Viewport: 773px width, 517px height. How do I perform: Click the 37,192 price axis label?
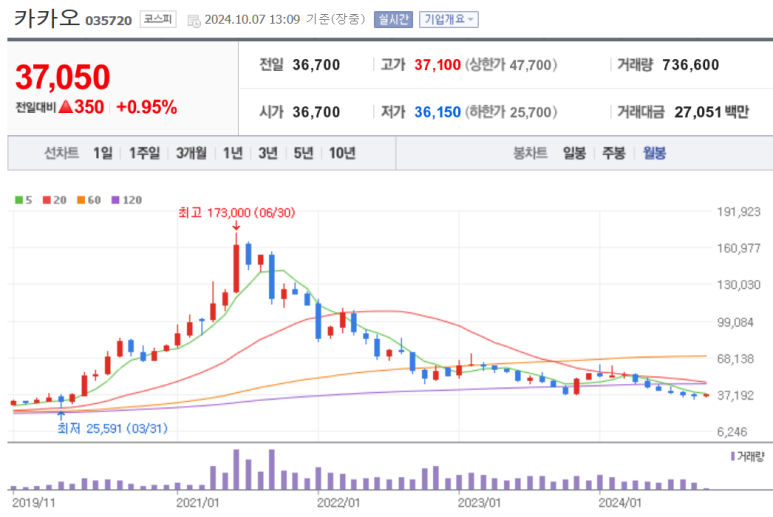(x=735, y=395)
